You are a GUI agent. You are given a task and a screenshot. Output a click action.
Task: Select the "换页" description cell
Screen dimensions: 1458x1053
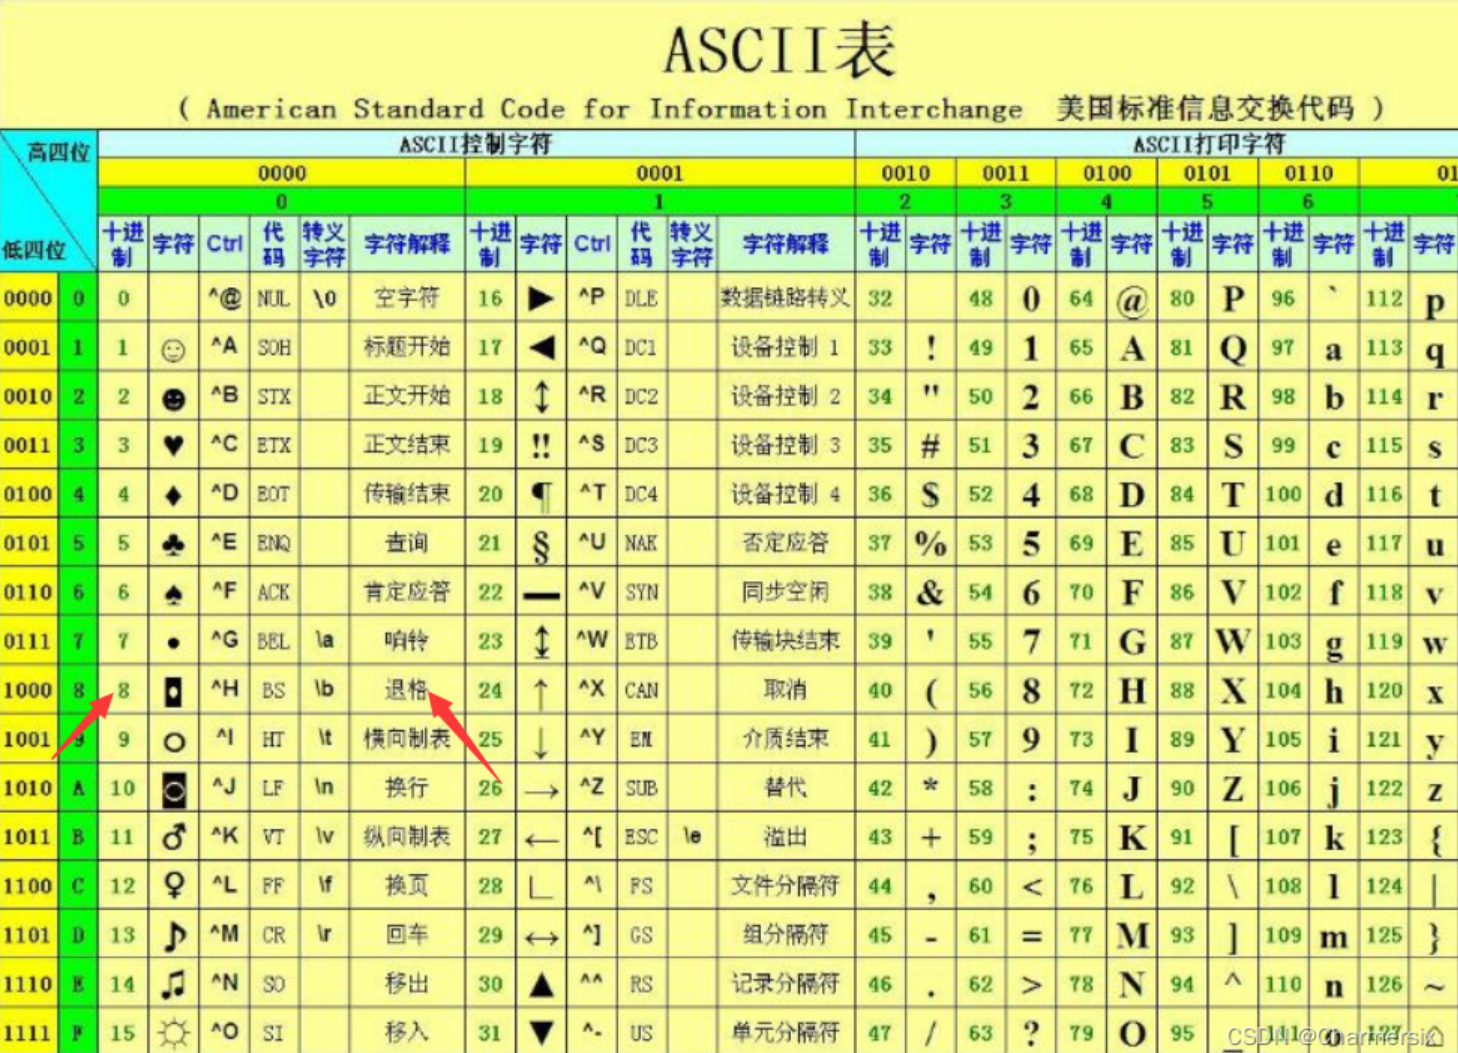point(407,886)
